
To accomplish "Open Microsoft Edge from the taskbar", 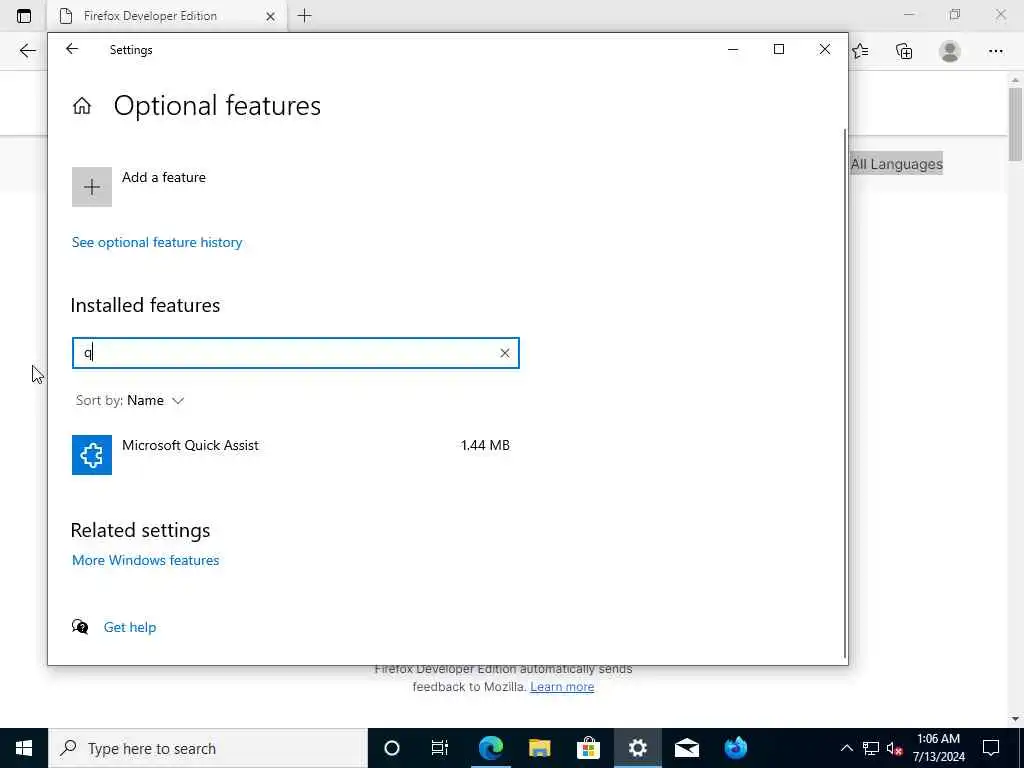I will tap(490, 748).
